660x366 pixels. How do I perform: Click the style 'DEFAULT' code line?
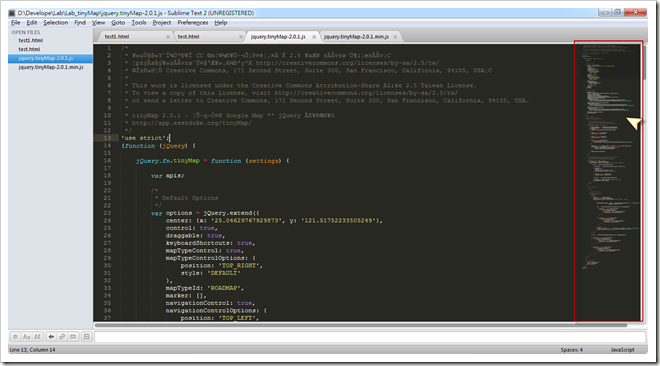tap(210, 273)
